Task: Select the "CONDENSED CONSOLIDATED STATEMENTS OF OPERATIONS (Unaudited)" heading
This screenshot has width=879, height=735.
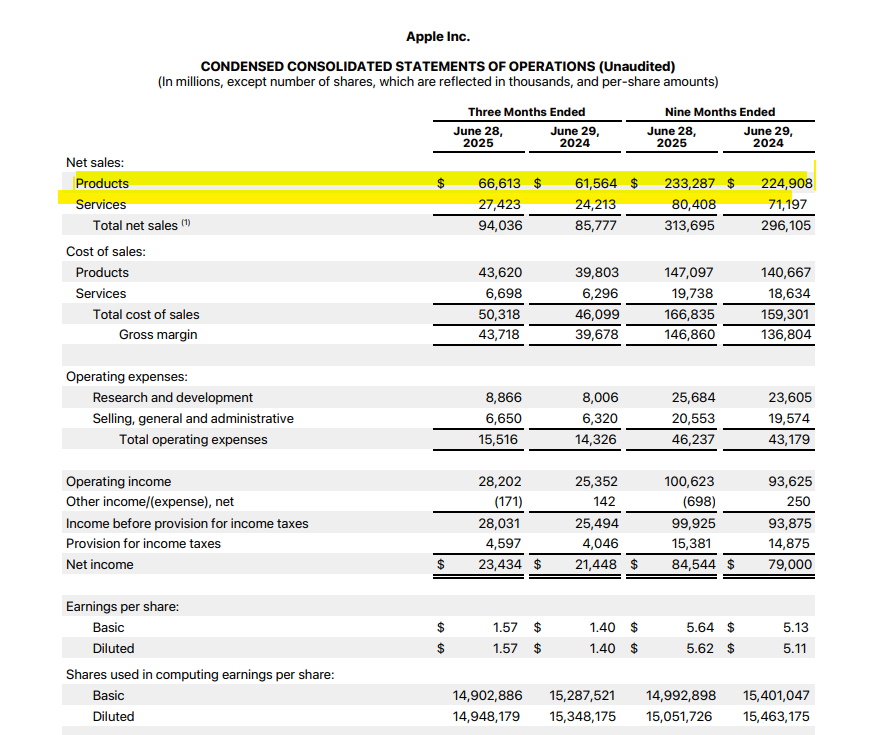Action: pos(438,66)
